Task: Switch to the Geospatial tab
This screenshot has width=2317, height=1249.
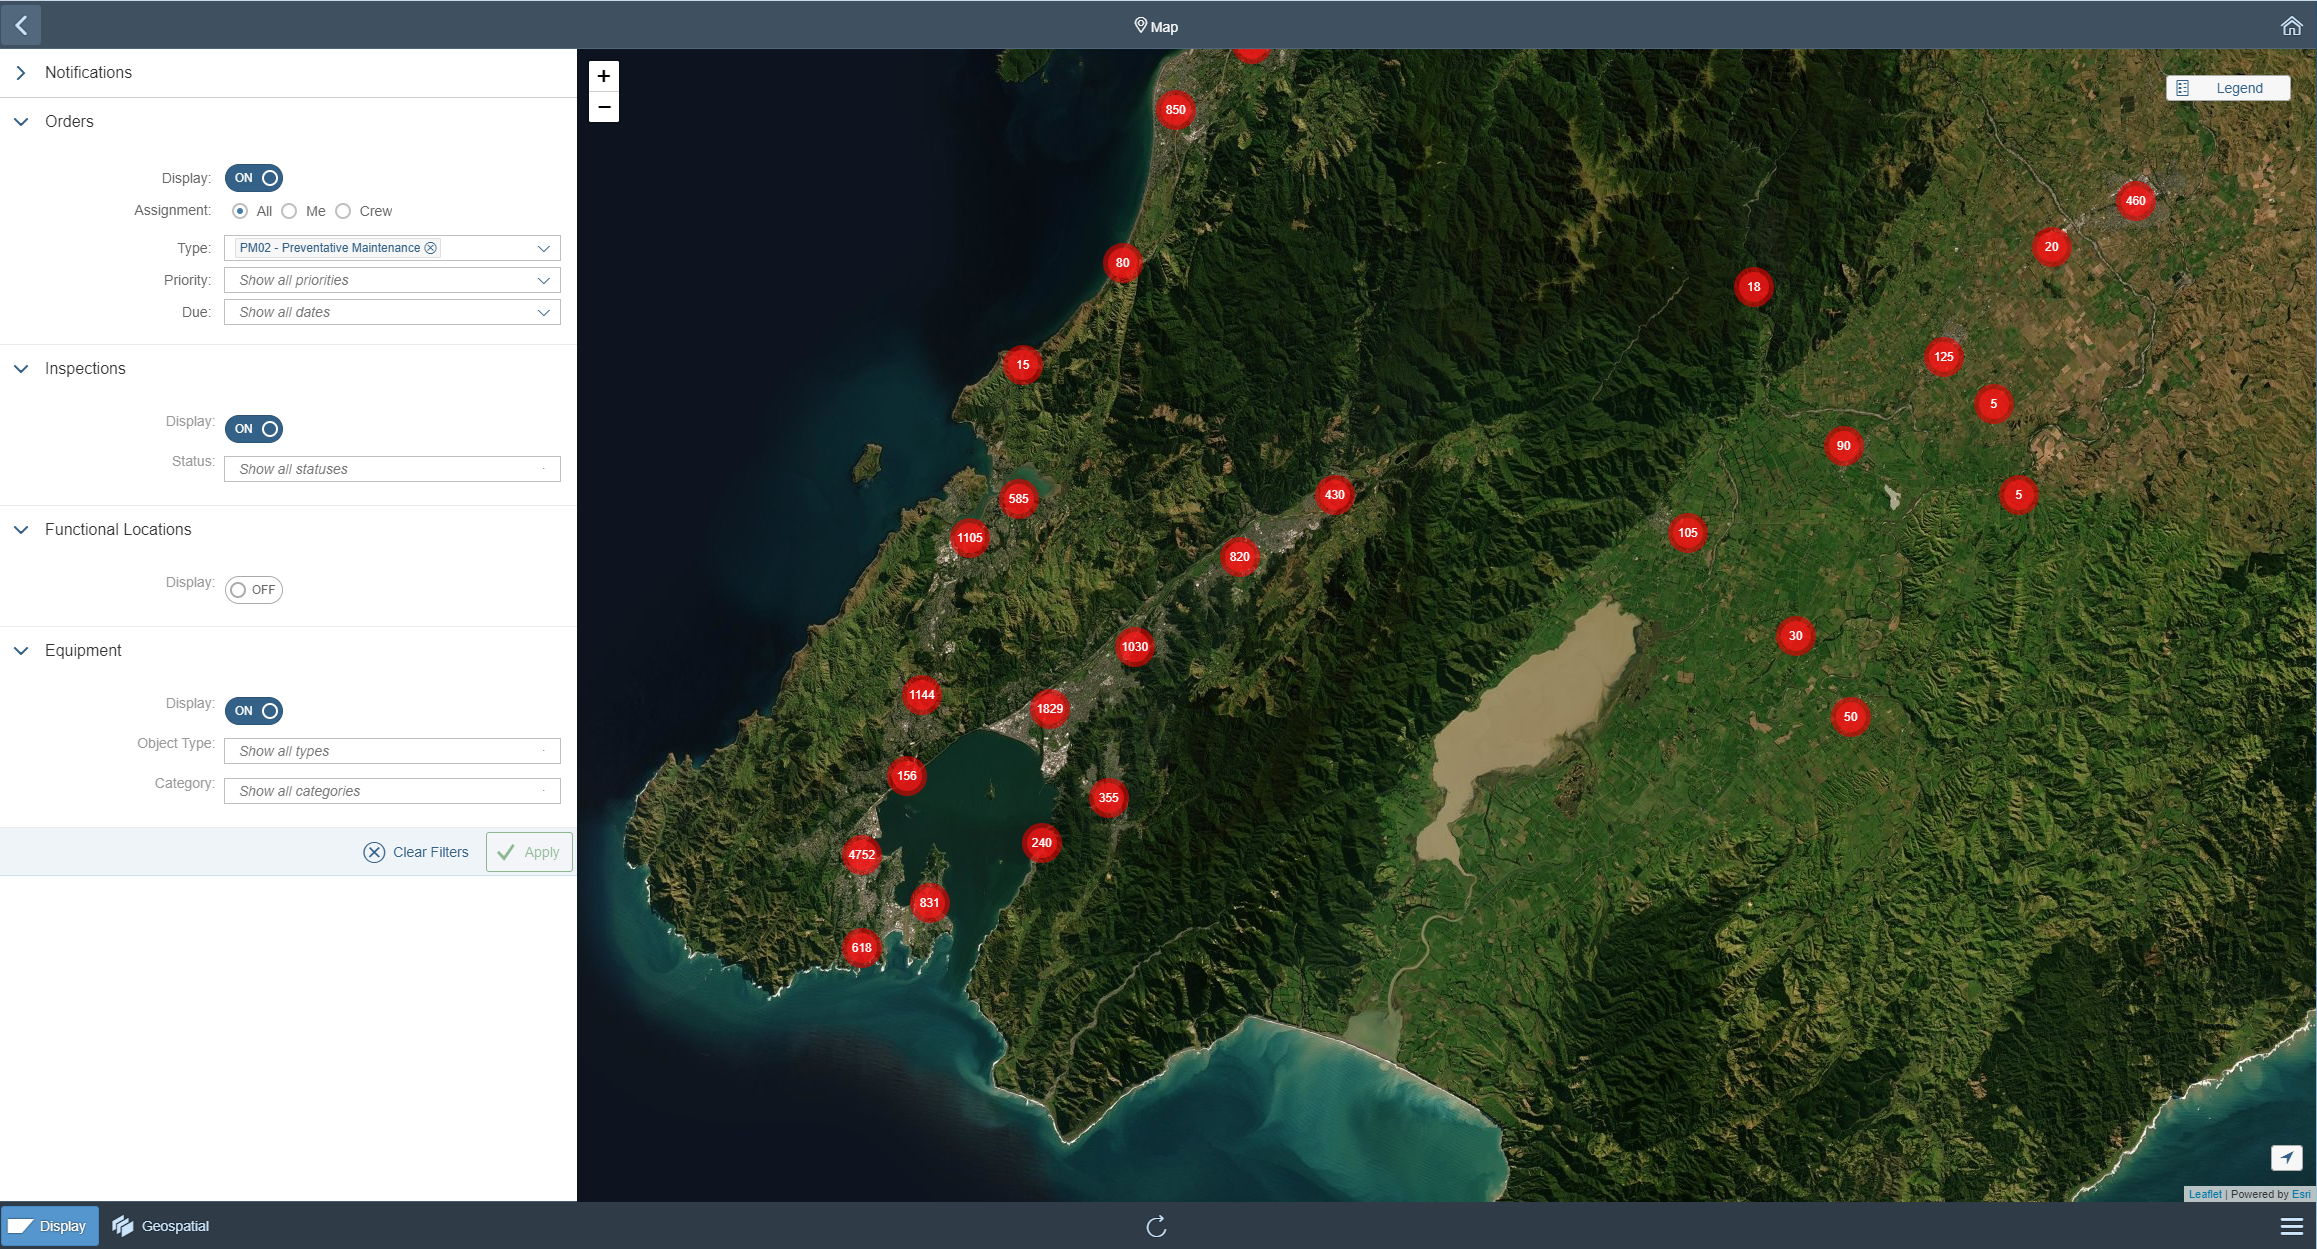Action: tap(161, 1226)
